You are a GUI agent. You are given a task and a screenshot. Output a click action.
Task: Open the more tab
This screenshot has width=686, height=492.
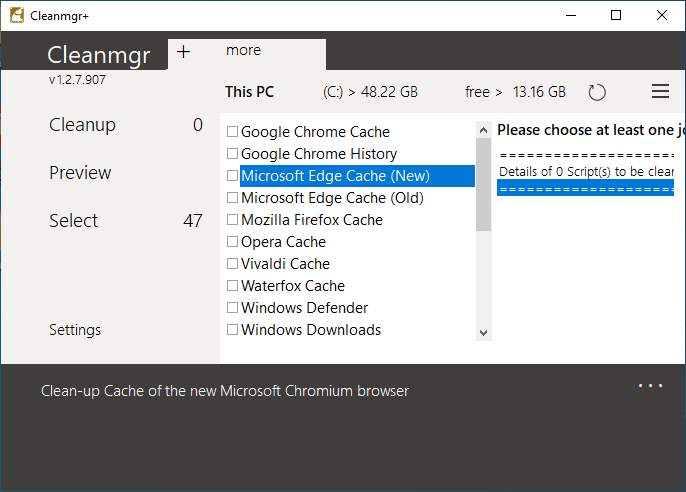pyautogui.click(x=243, y=50)
